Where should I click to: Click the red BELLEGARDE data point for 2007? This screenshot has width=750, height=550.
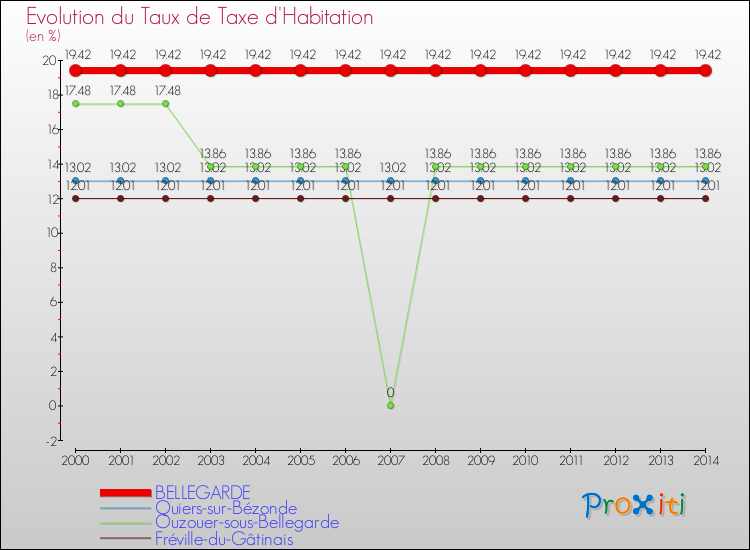tap(390, 71)
